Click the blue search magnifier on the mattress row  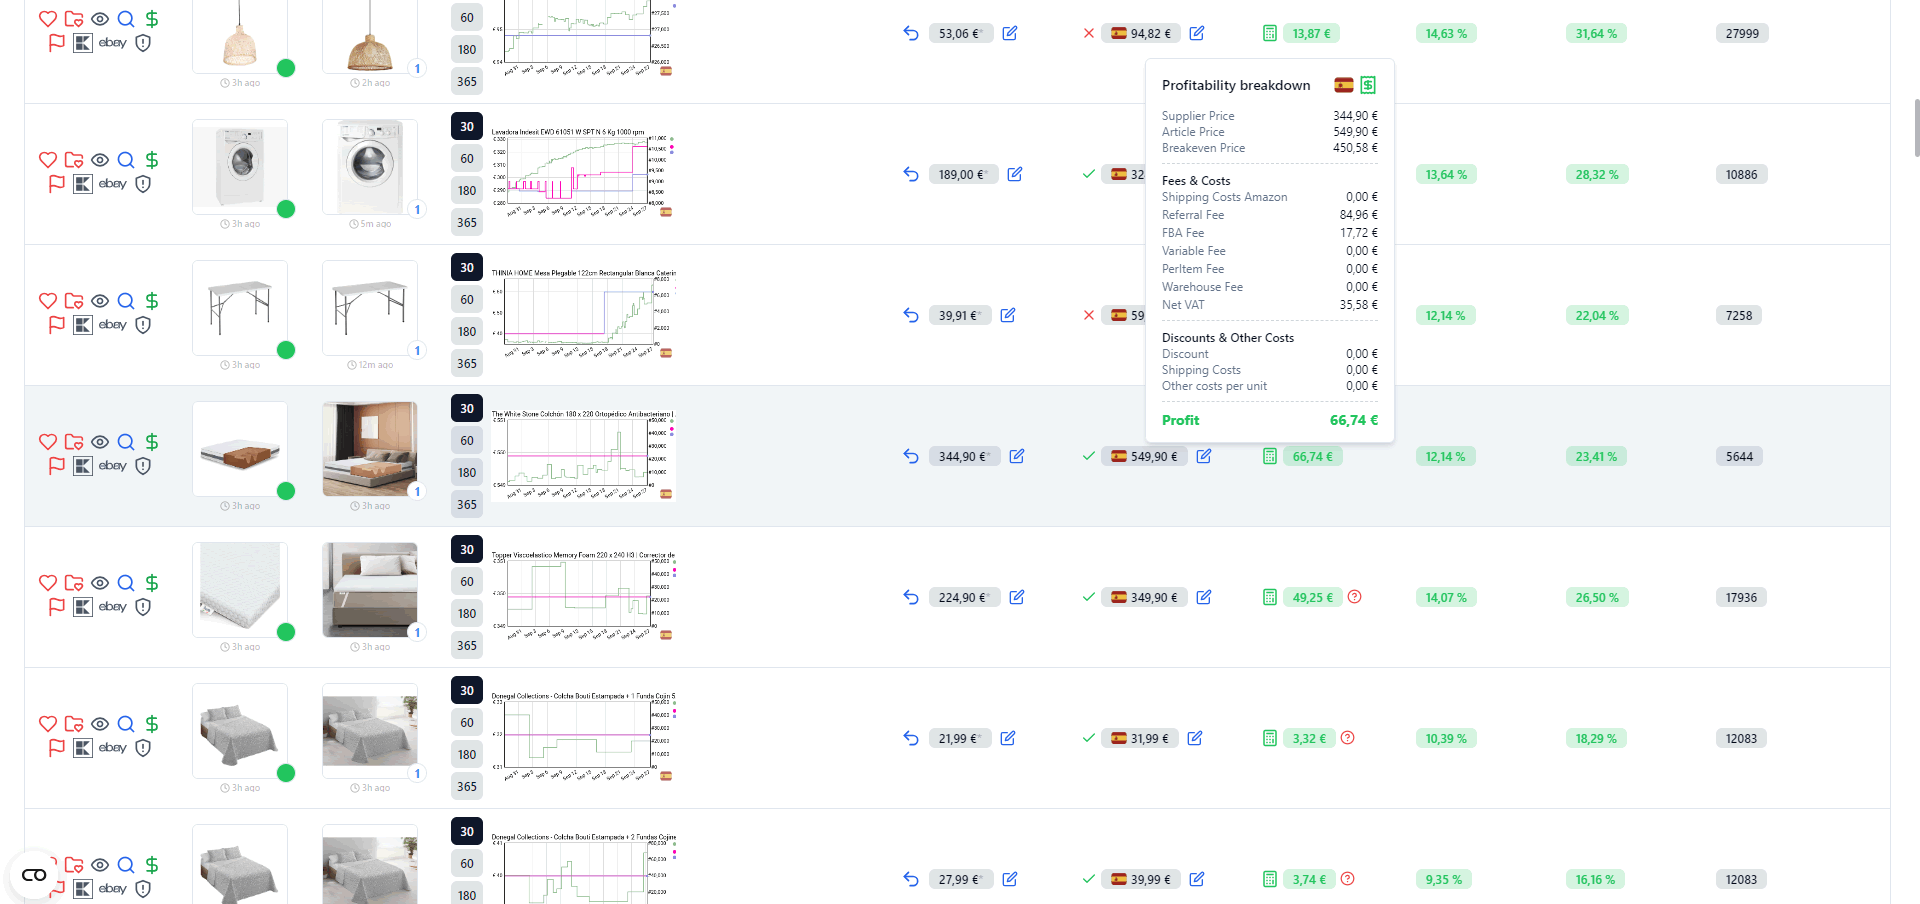[126, 442]
